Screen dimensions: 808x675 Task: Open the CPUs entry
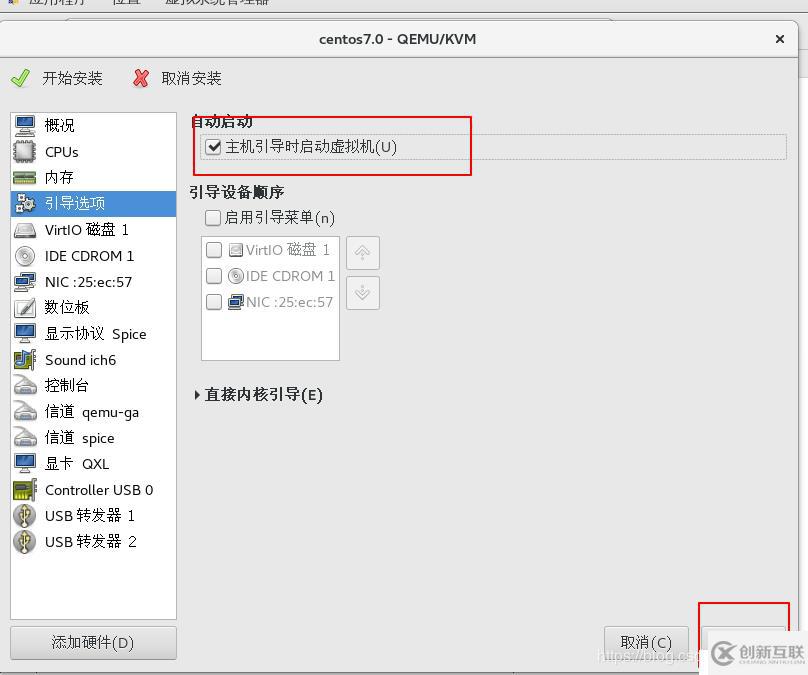pyautogui.click(x=93, y=152)
